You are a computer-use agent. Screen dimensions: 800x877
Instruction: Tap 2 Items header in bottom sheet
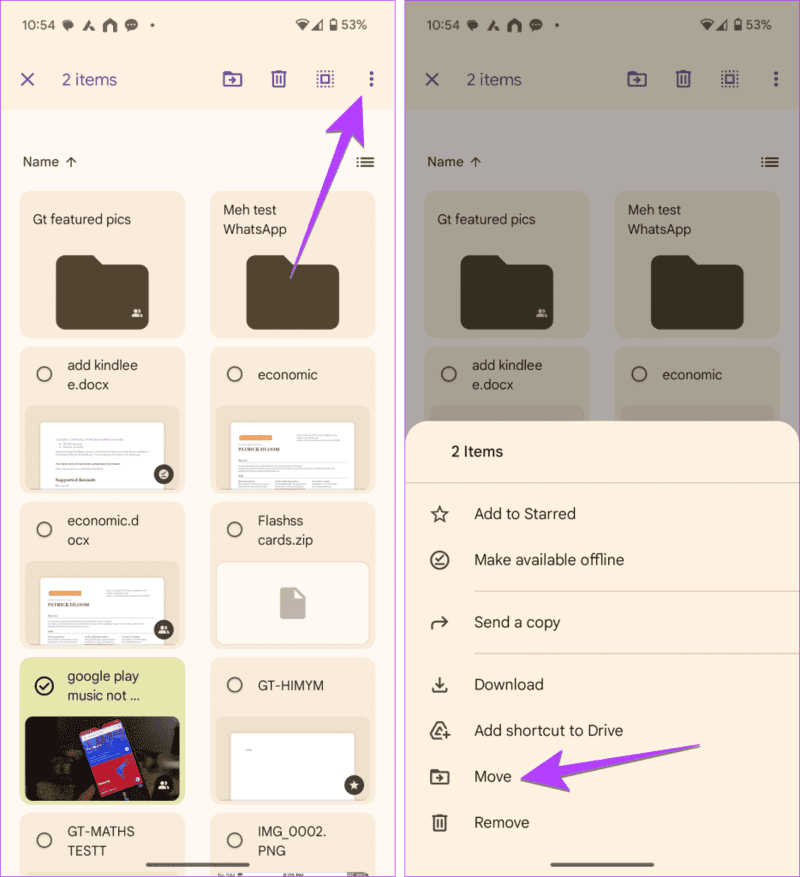tap(477, 452)
